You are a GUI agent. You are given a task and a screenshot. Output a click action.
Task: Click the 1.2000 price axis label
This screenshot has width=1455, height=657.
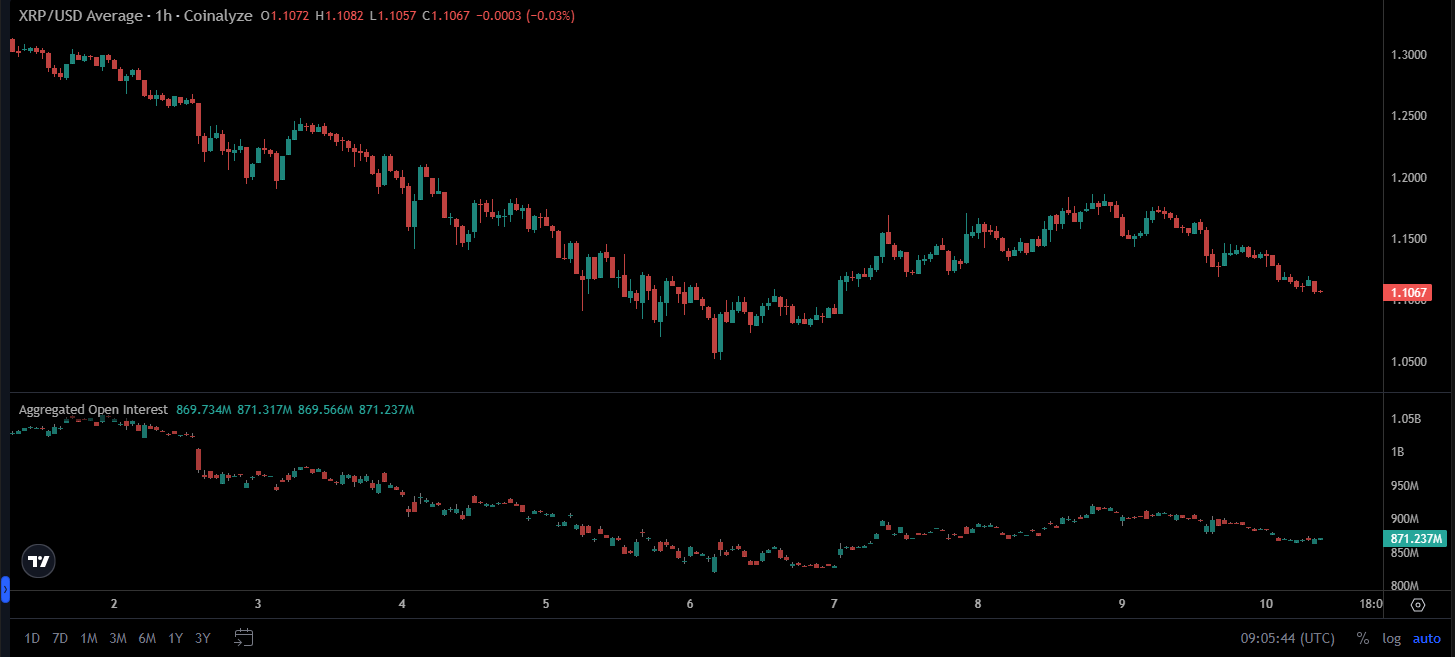(x=1408, y=178)
